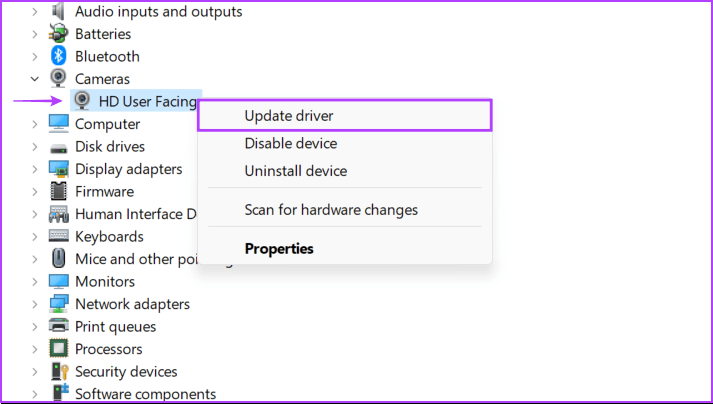Image resolution: width=713 pixels, height=404 pixels.
Task: Click the Batteries category icon
Action: coord(59,34)
